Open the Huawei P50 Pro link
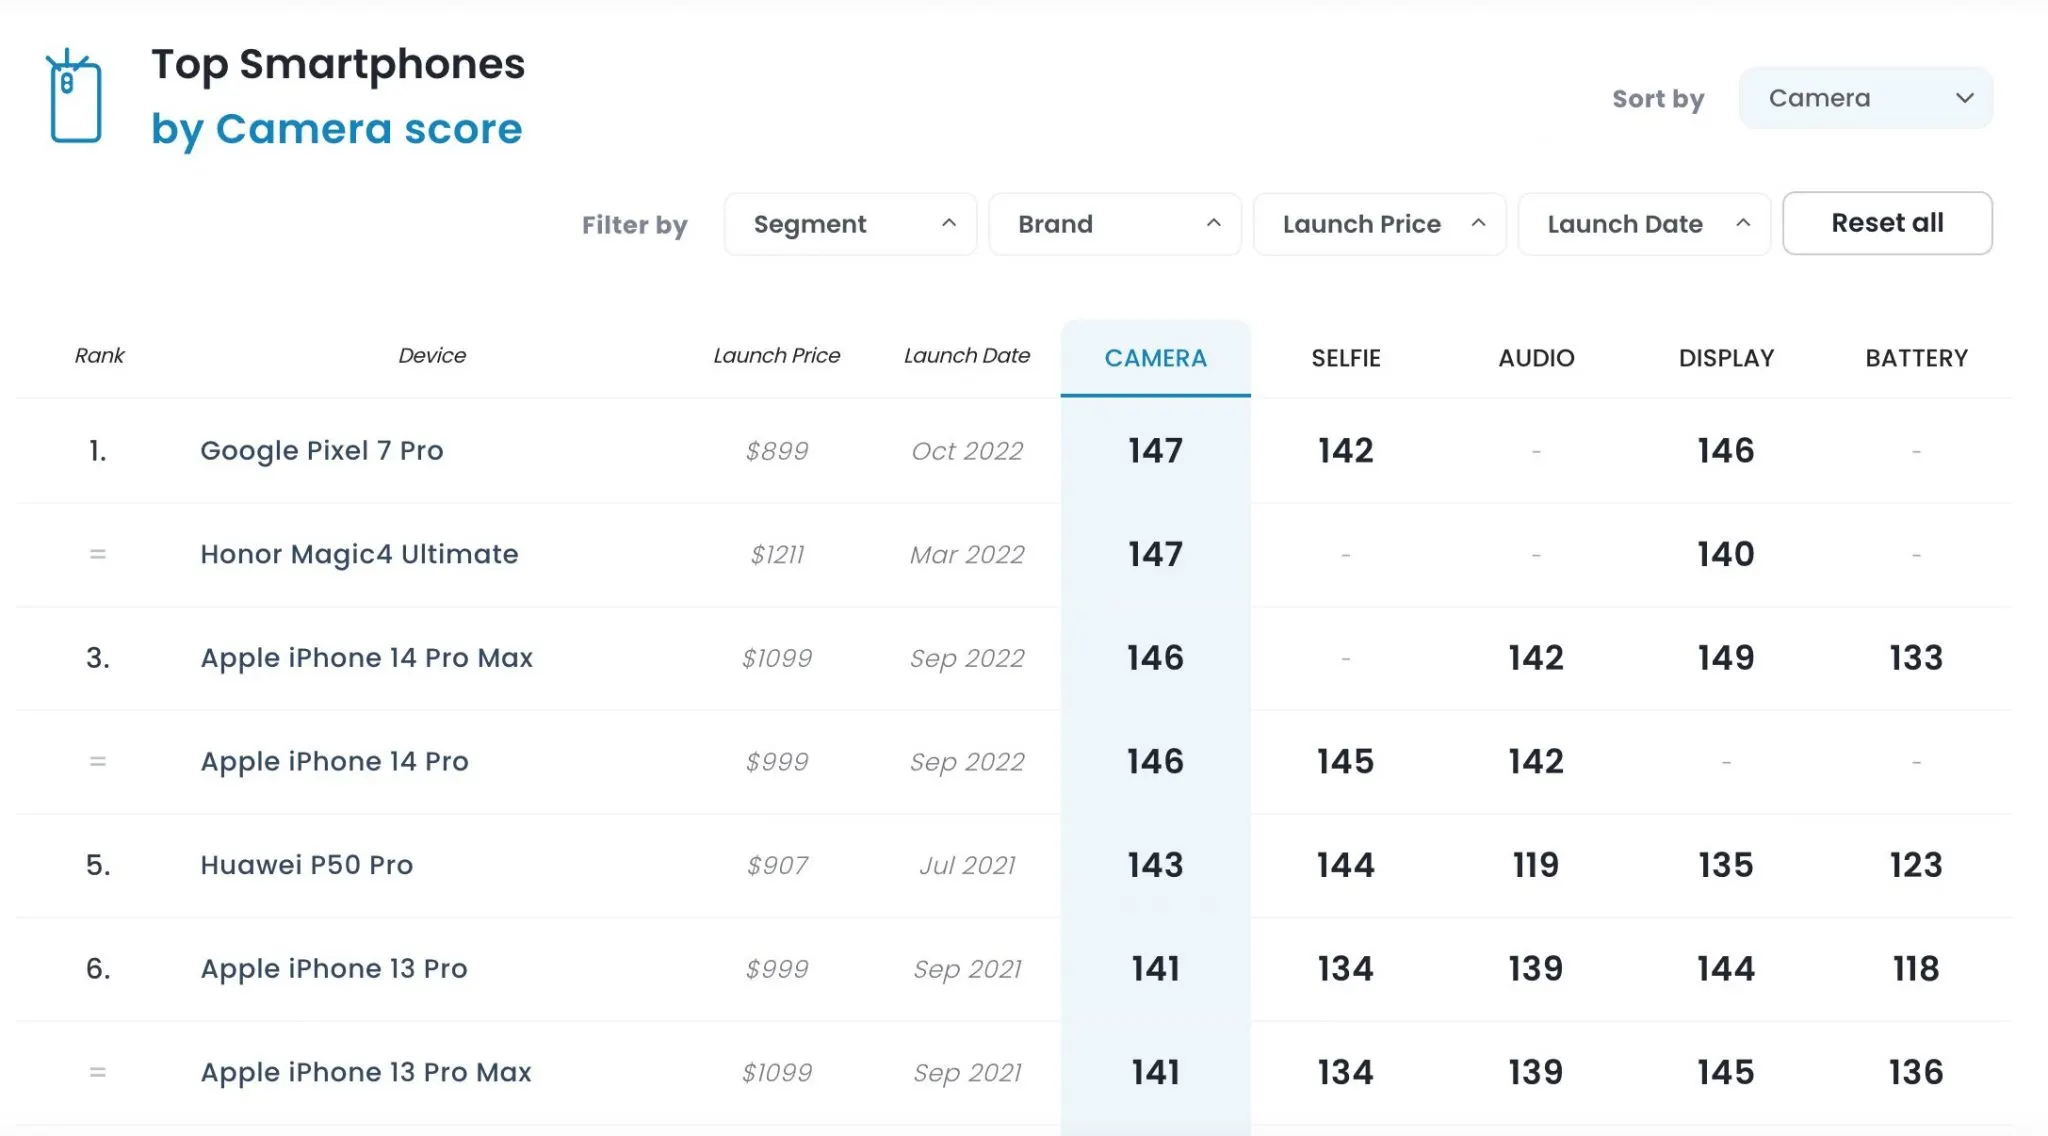 (306, 865)
